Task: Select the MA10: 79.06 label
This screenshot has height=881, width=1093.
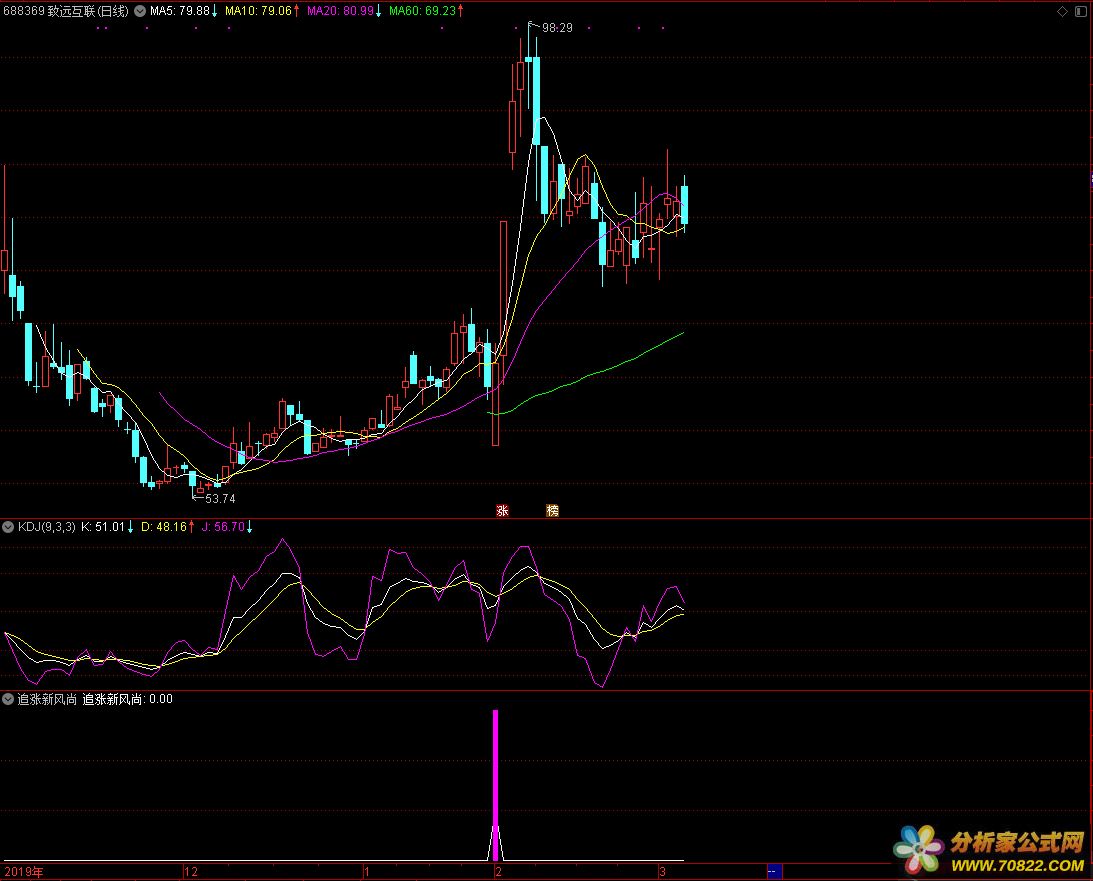Action: point(258,11)
